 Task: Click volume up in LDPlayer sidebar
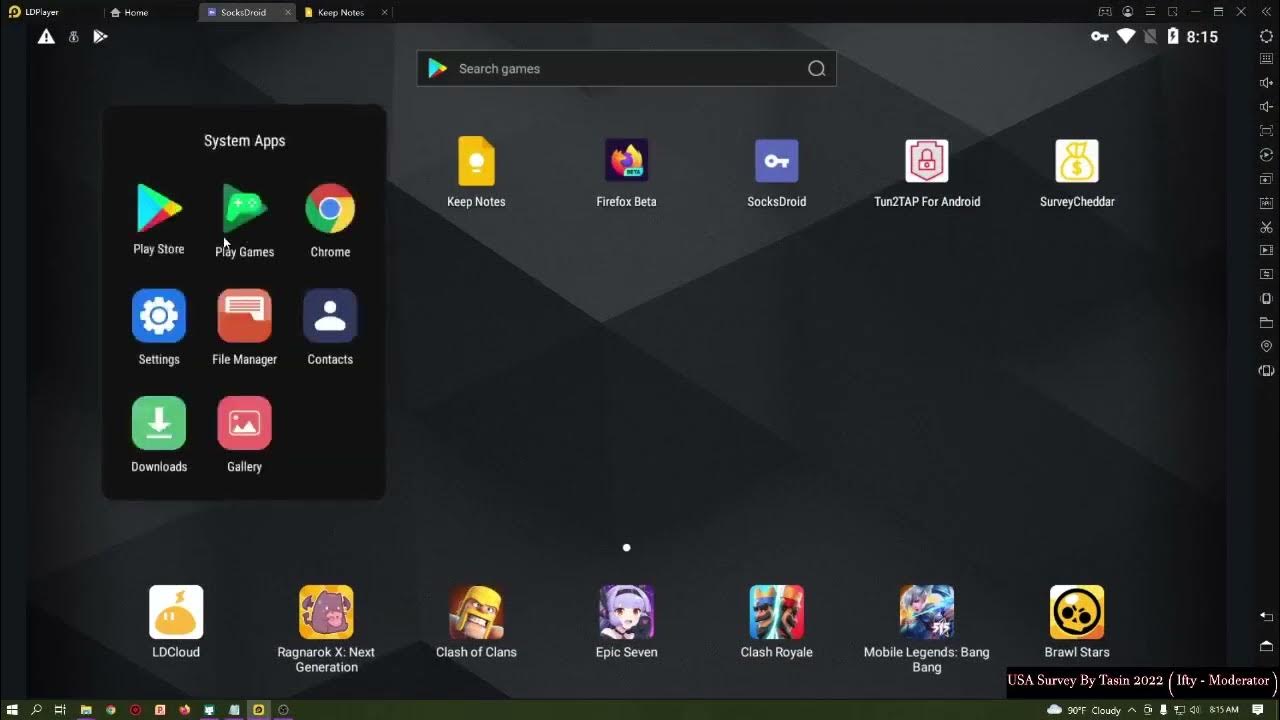coord(1266,83)
